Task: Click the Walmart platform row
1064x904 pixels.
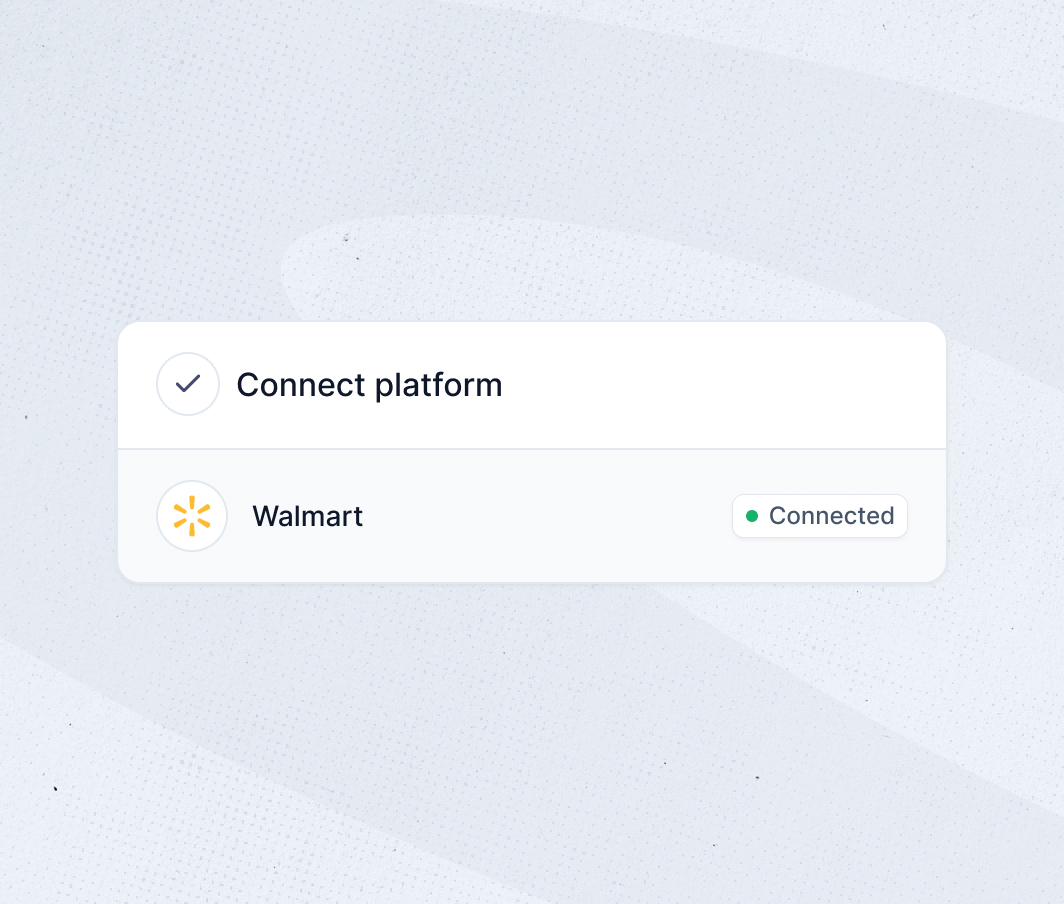Action: (x=532, y=516)
